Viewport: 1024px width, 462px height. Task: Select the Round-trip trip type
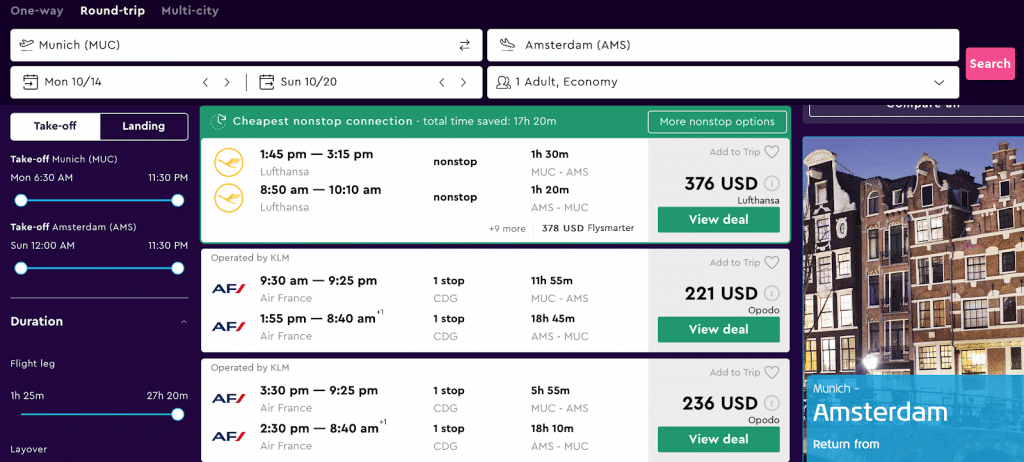point(112,10)
